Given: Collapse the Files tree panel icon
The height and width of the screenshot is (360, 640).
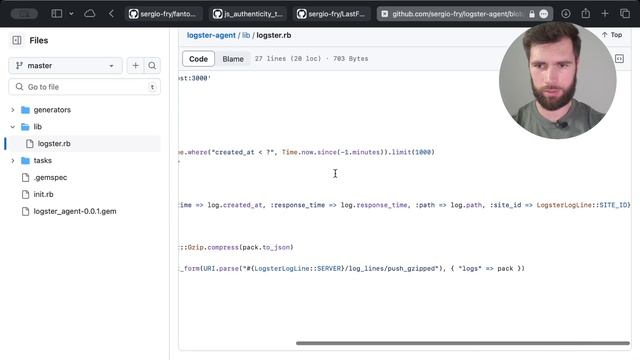Looking at the screenshot, I should point(17,40).
